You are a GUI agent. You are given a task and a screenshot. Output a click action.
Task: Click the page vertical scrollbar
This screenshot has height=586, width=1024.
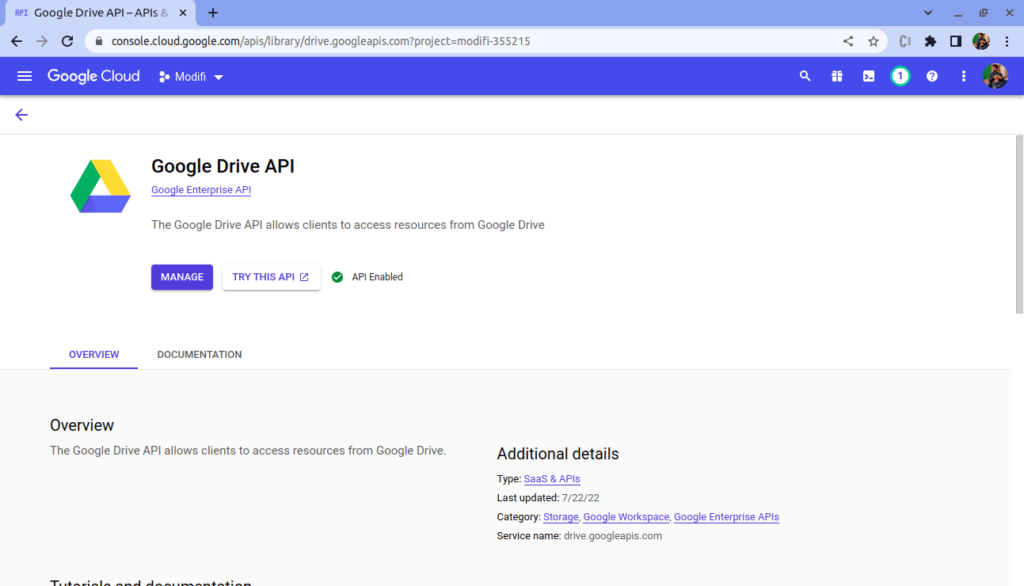point(1019,225)
